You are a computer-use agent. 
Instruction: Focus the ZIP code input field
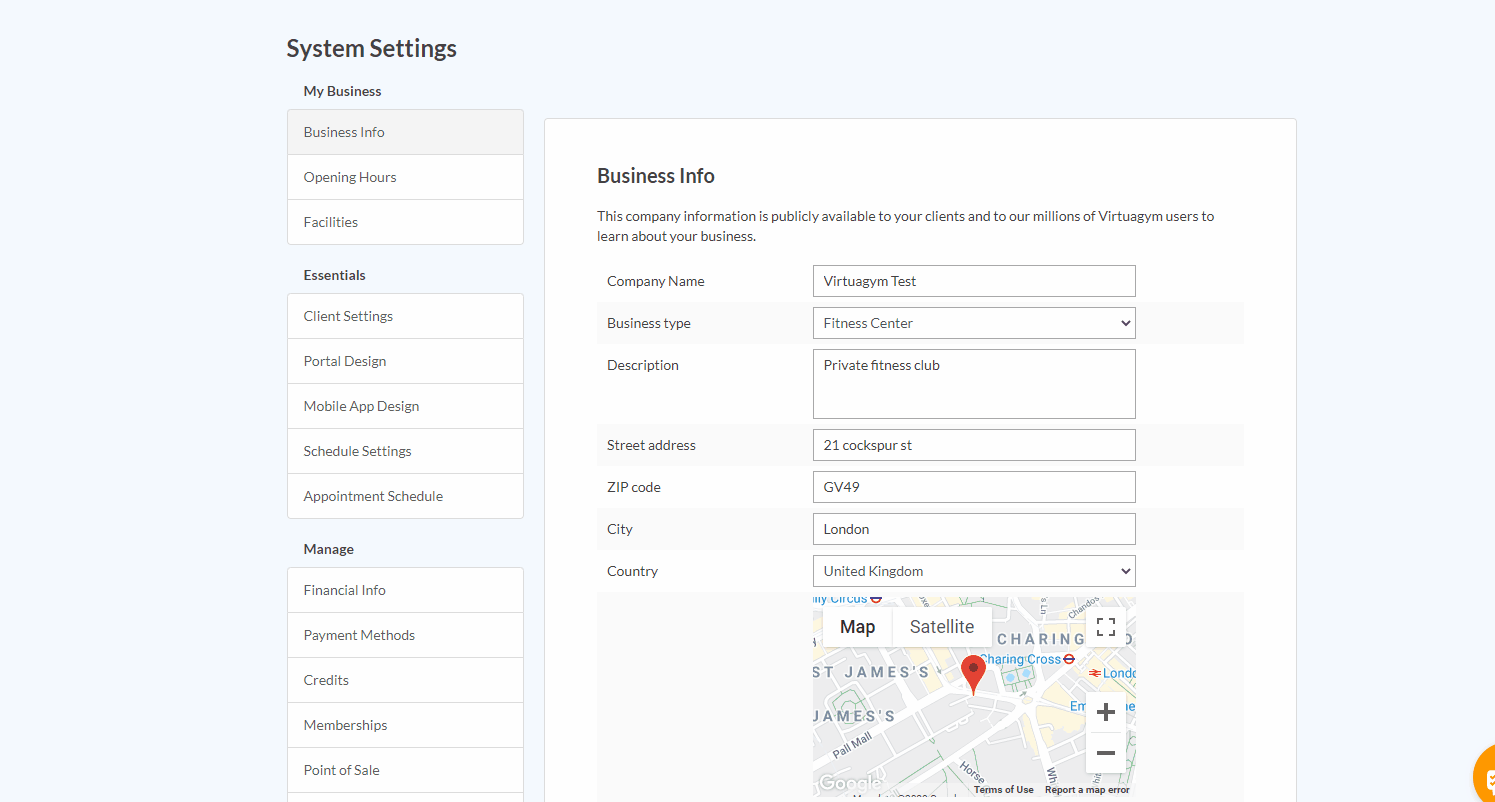(x=974, y=487)
